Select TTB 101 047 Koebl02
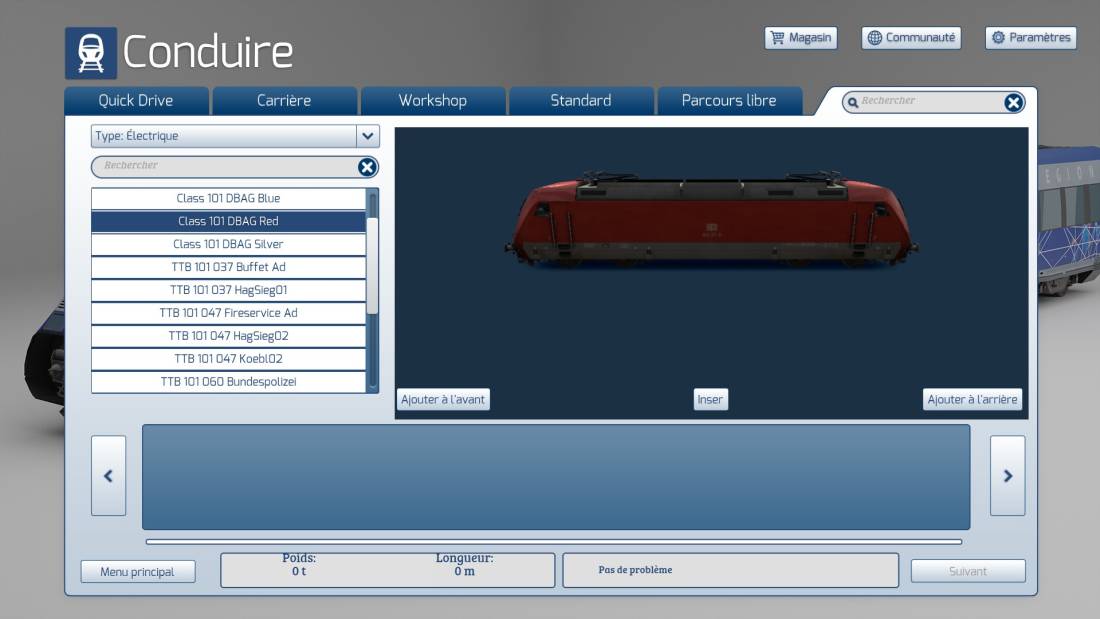Image resolution: width=1100 pixels, height=619 pixels. click(x=228, y=359)
